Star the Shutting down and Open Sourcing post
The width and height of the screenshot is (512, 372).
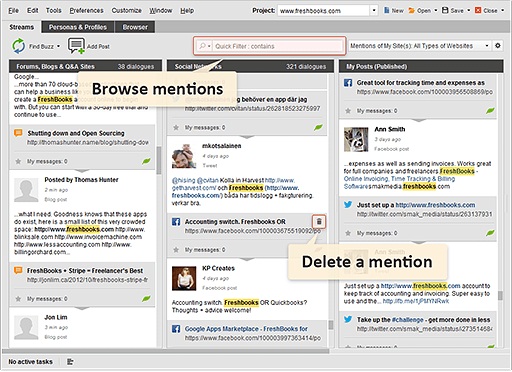click(x=18, y=161)
